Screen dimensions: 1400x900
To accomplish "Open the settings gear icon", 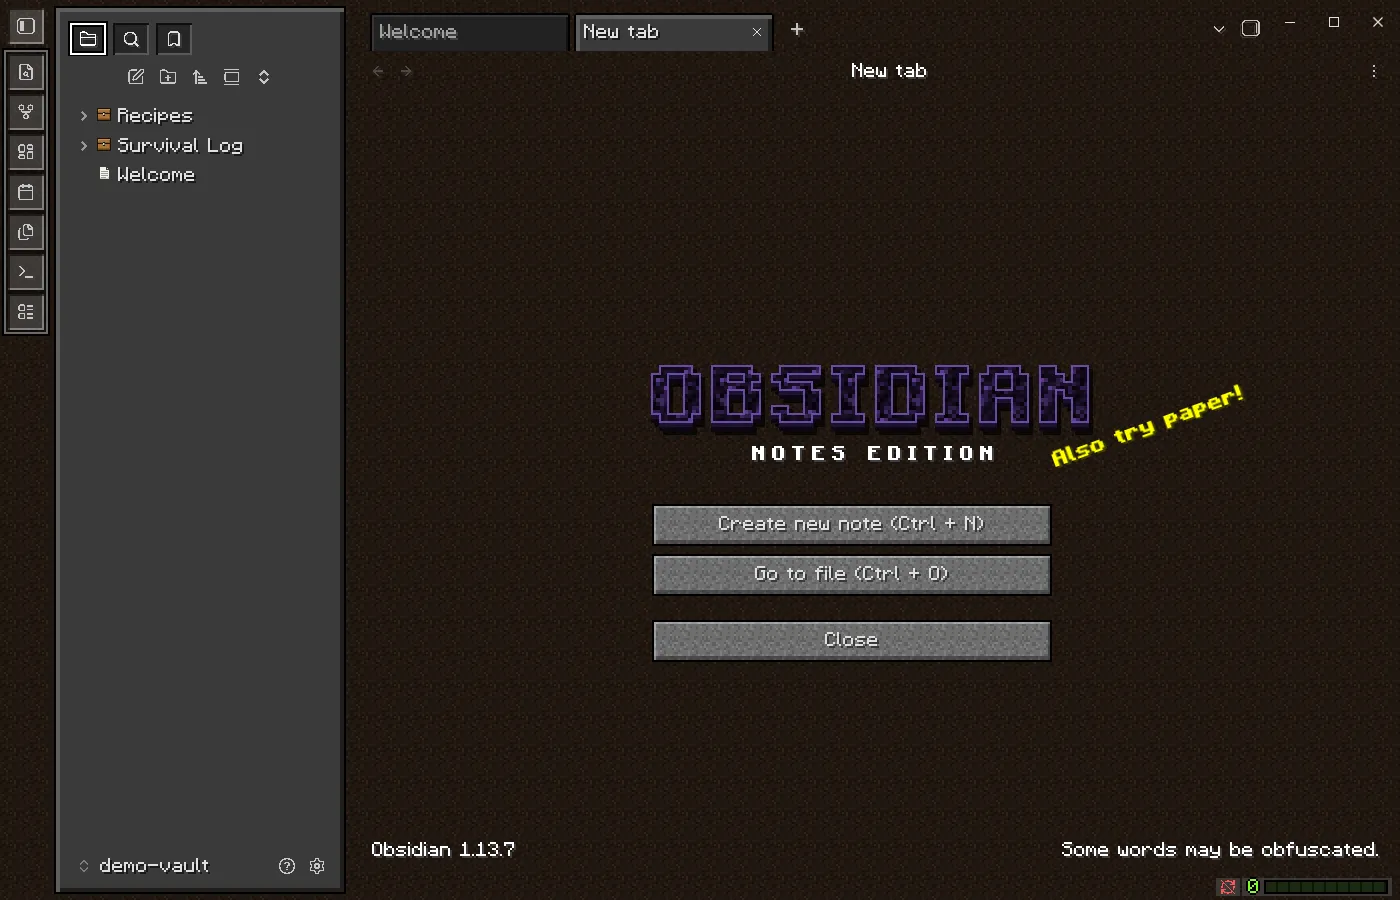I will click(317, 866).
